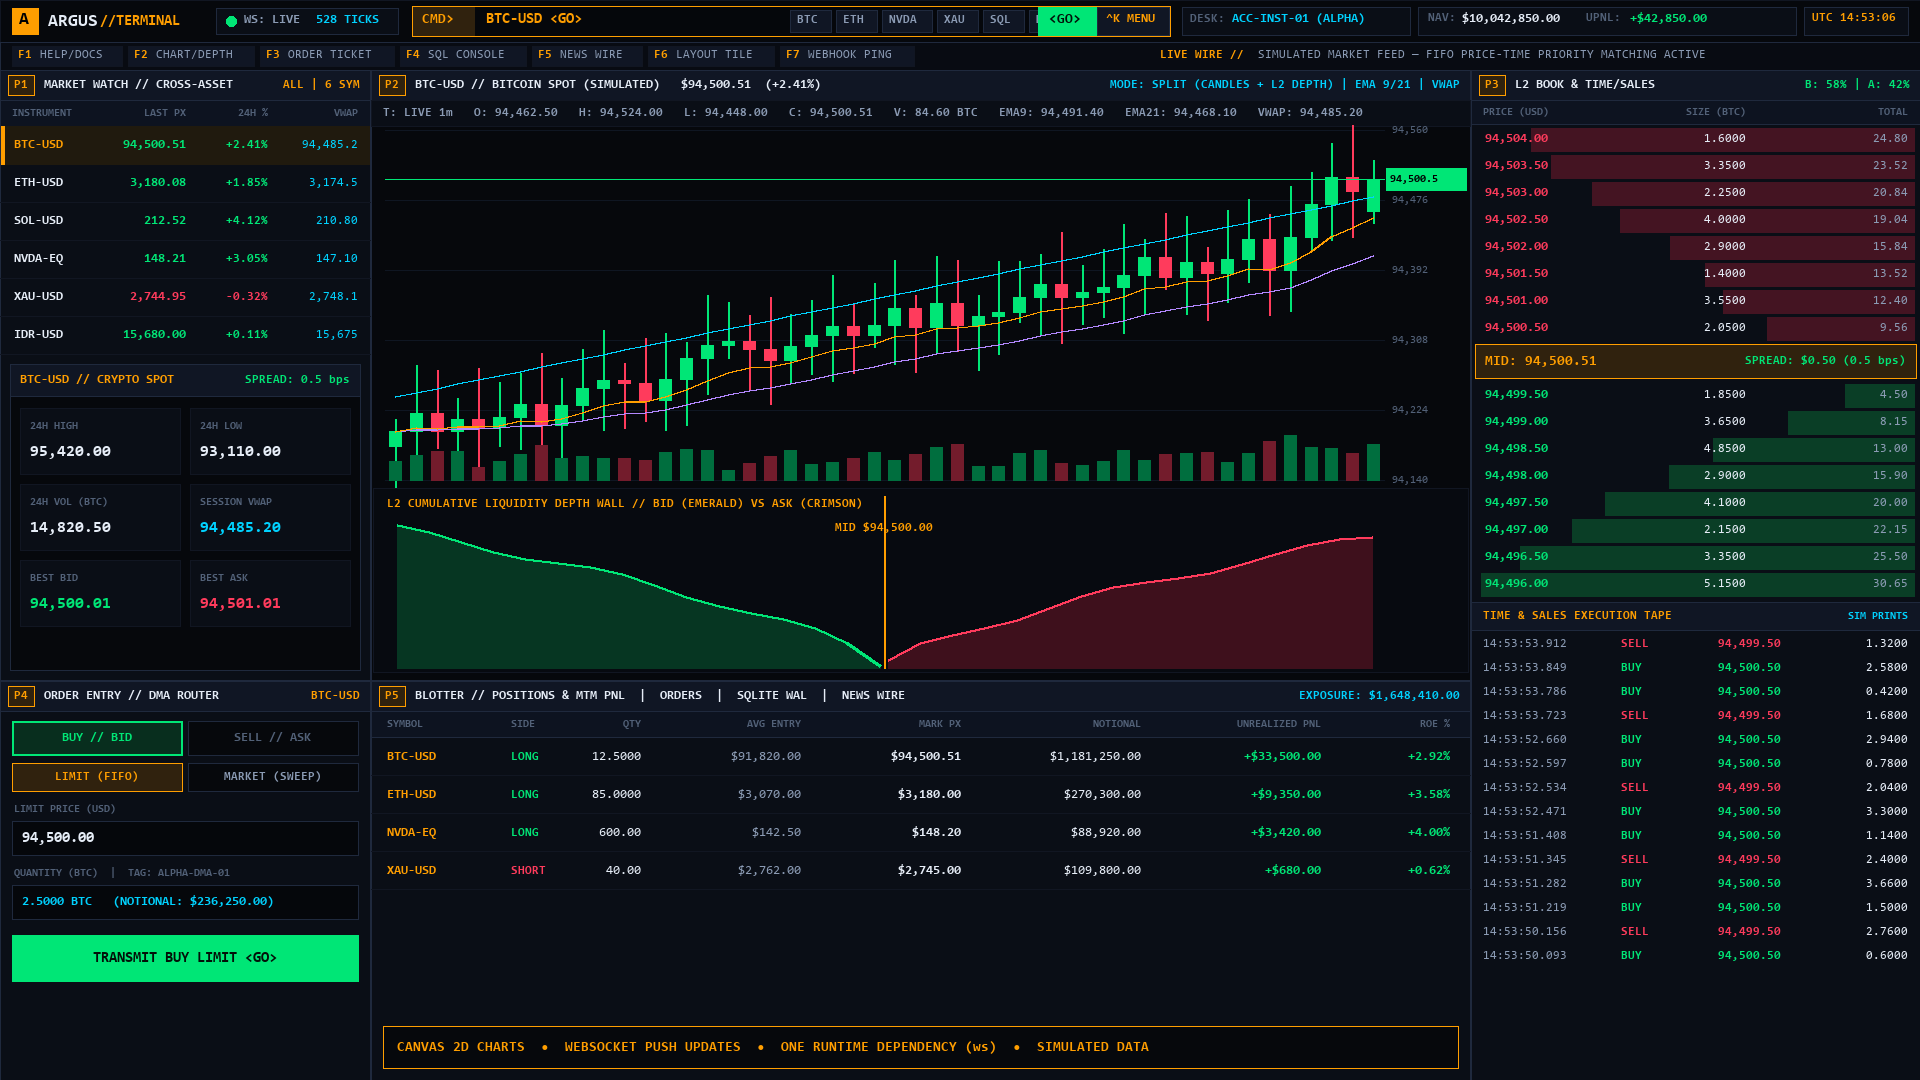Viewport: 1920px width, 1080px height.
Task: Click the CMD> command line input
Action: coord(632,20)
